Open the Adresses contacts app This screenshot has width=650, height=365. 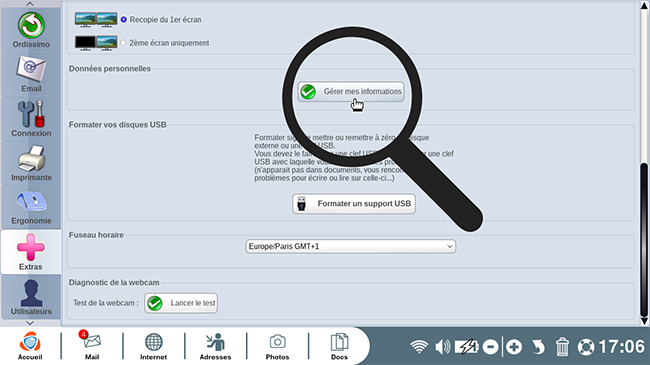tap(215, 346)
